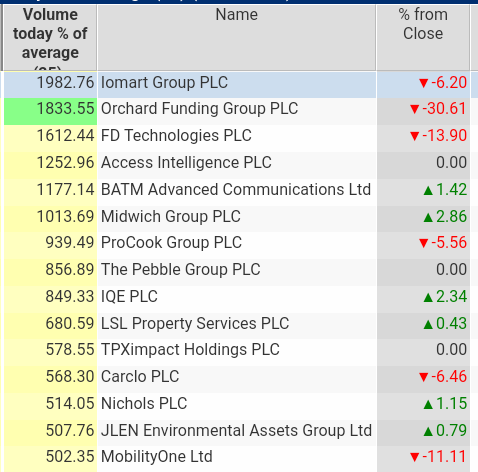This screenshot has width=478, height=472.
Task: Sort by Volume today % of average column
Action: pyautogui.click(x=50, y=37)
